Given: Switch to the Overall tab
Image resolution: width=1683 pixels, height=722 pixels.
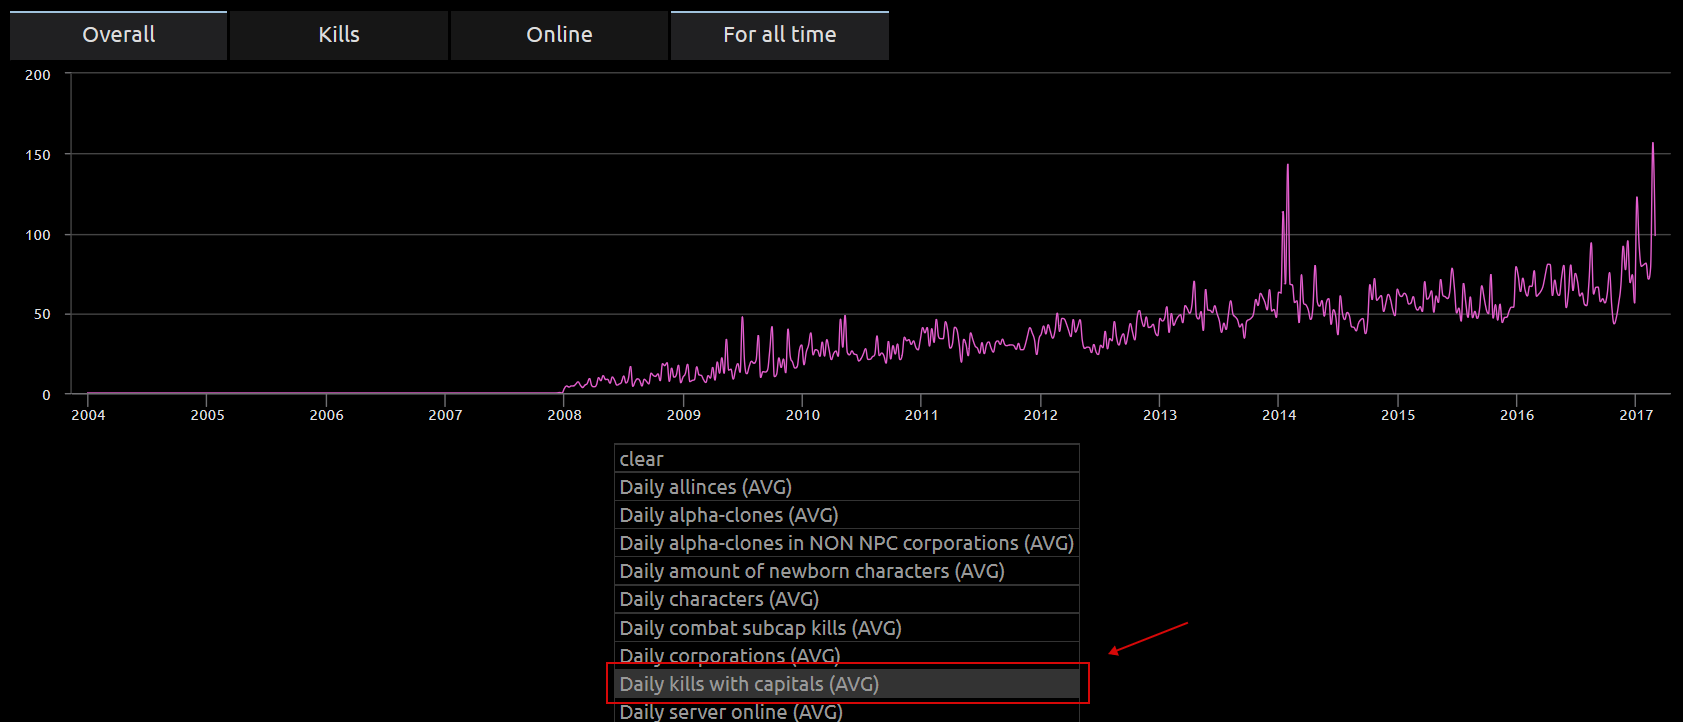Looking at the screenshot, I should pyautogui.click(x=118, y=35).
